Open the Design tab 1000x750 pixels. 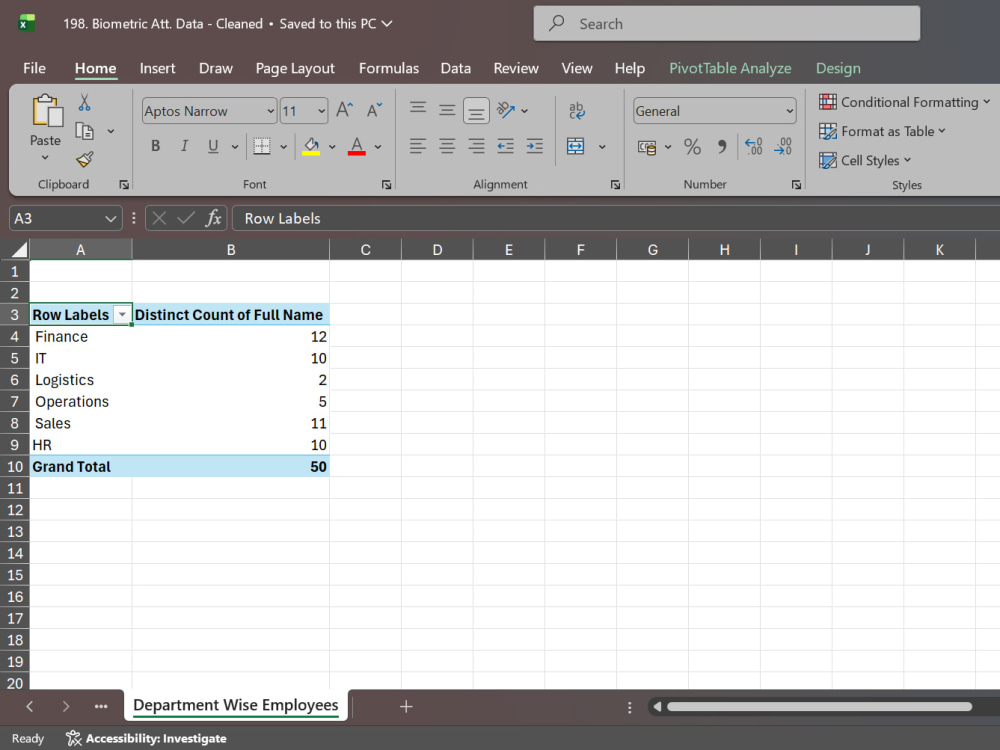[x=838, y=68]
